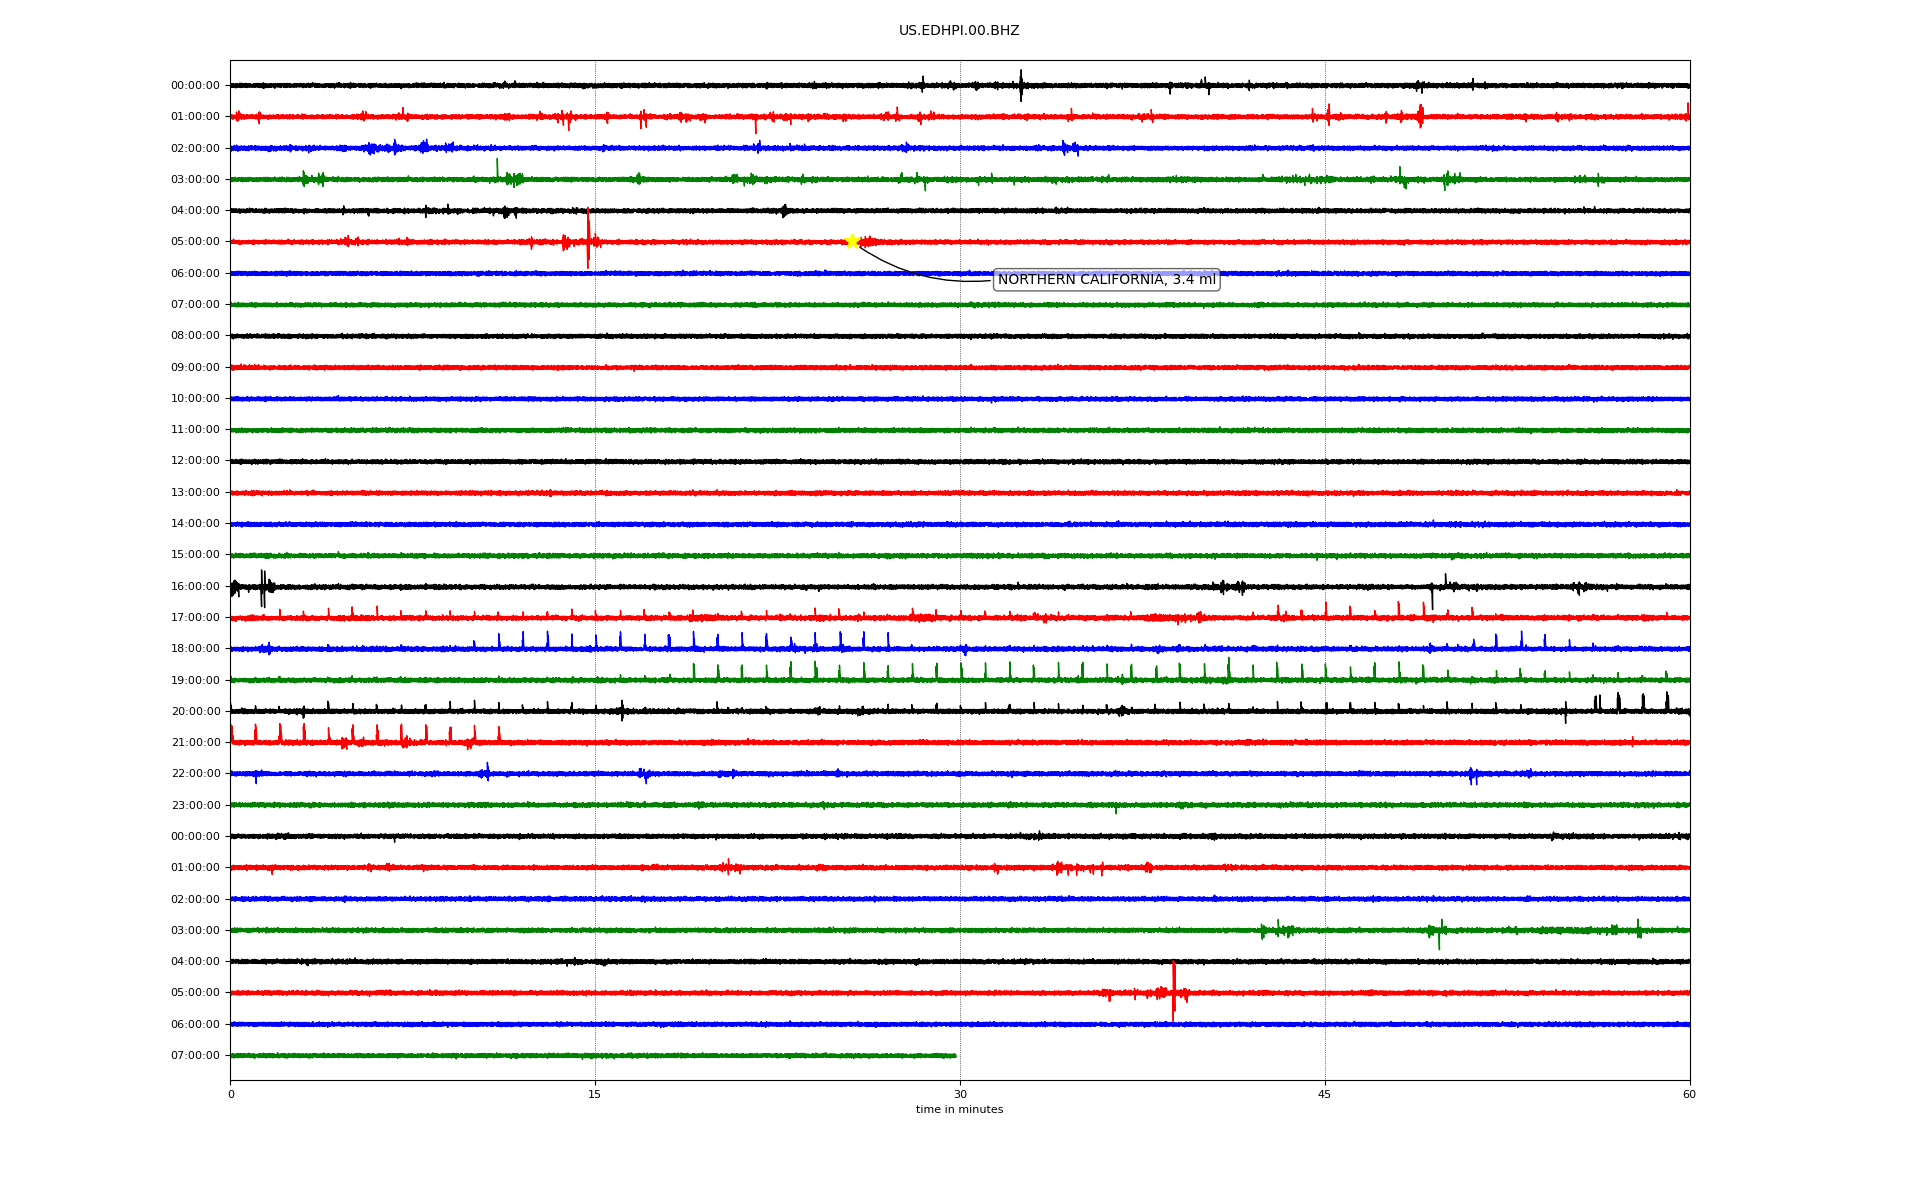This screenshot has height=1200, width=1920.
Task: Click the US.EDHPI.00.BHZ plot title
Action: pos(959,31)
